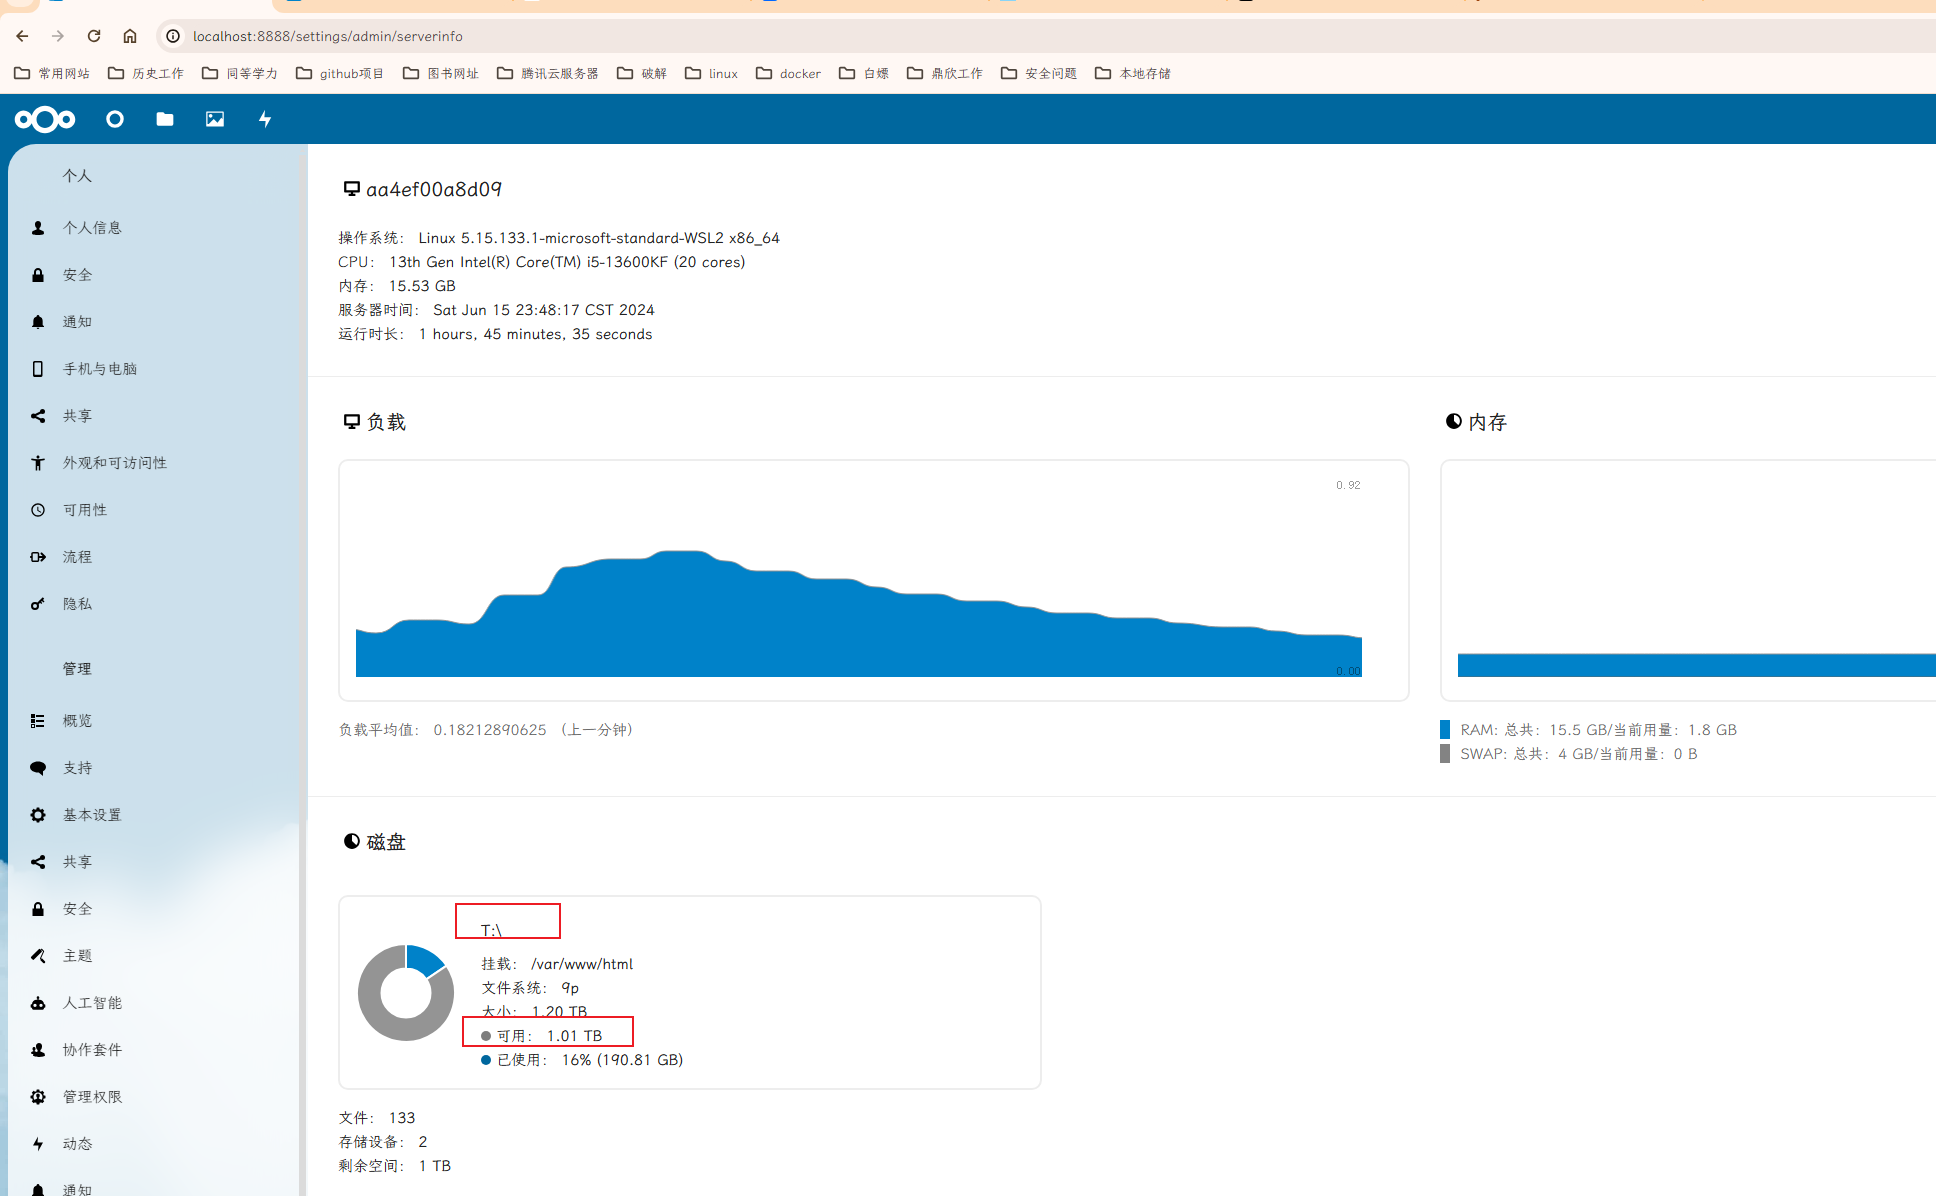Open 基本设置 admin settings
Screen dimensions: 1936x1196
coord(93,814)
